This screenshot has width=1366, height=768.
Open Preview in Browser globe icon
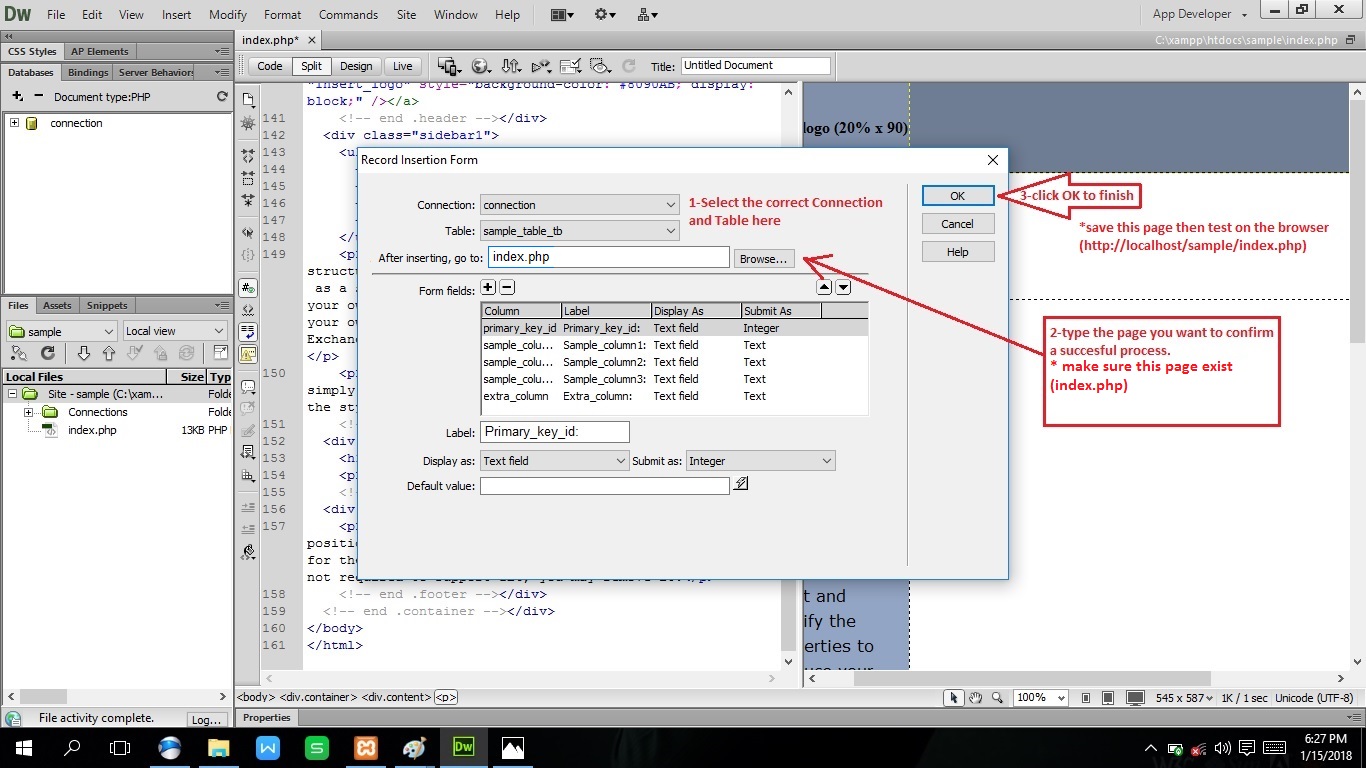480,66
